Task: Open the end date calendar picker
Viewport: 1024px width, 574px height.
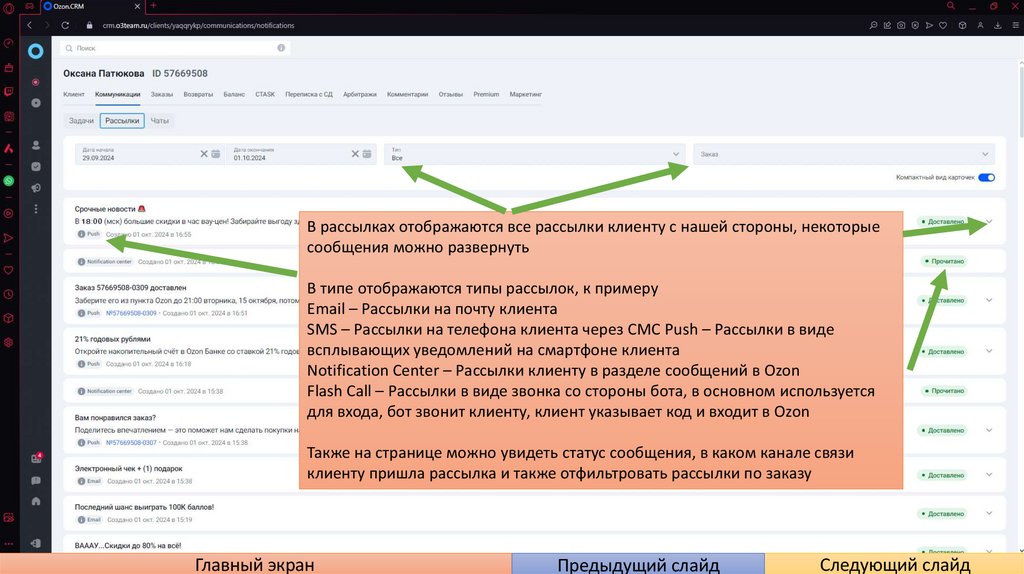Action: 367,154
